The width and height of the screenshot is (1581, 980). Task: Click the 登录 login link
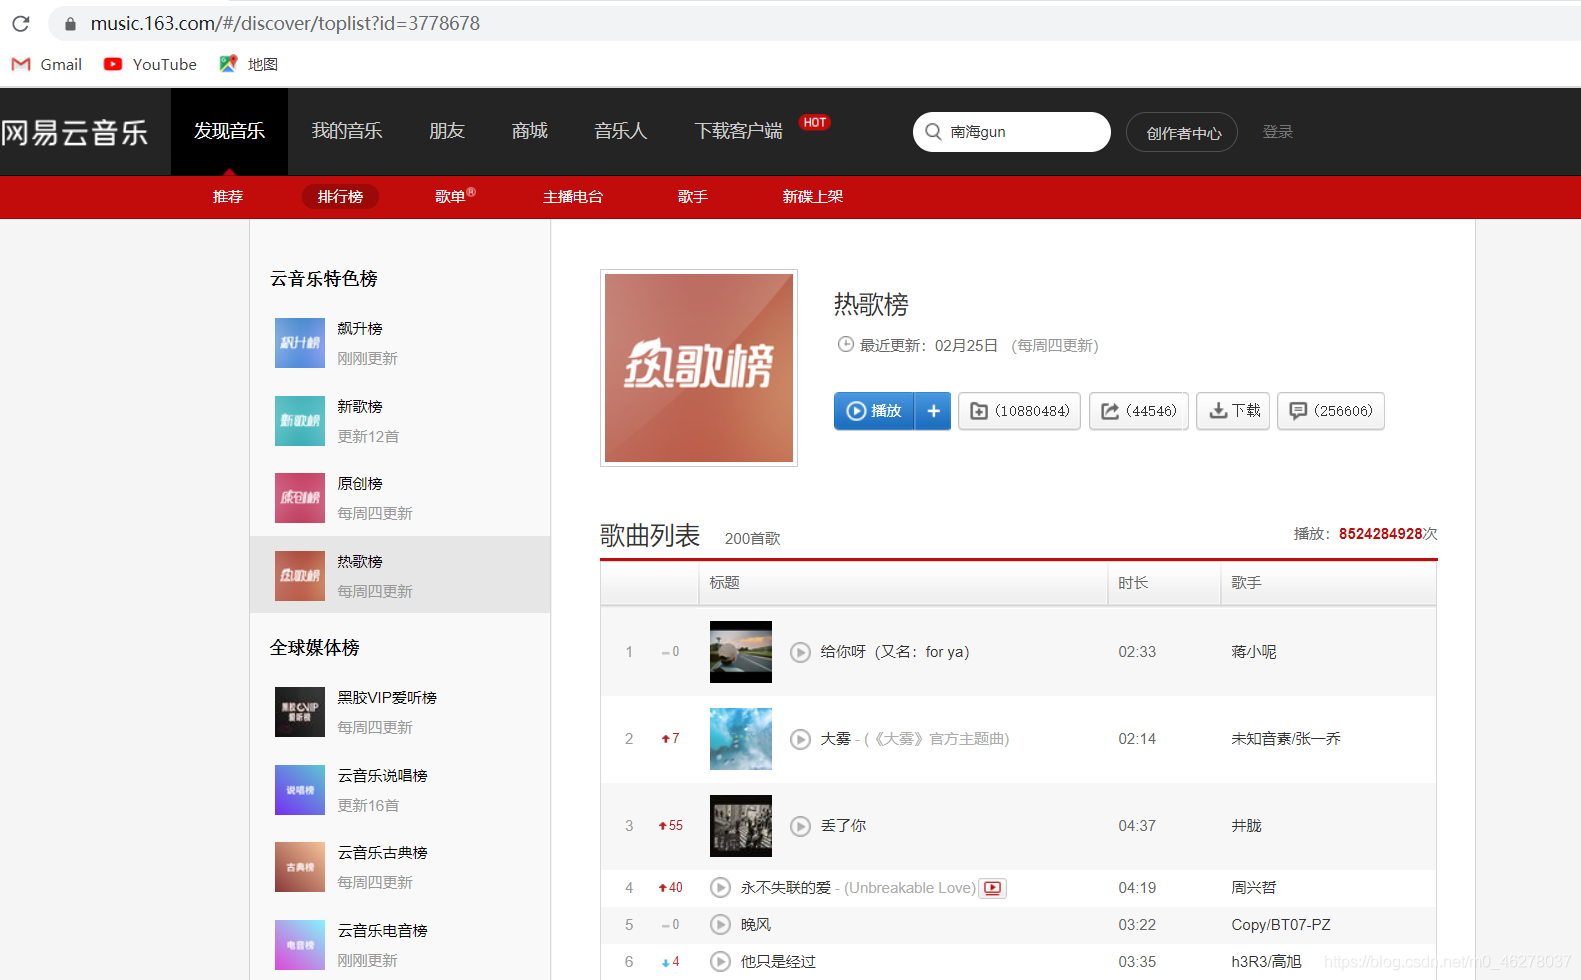click(x=1278, y=132)
